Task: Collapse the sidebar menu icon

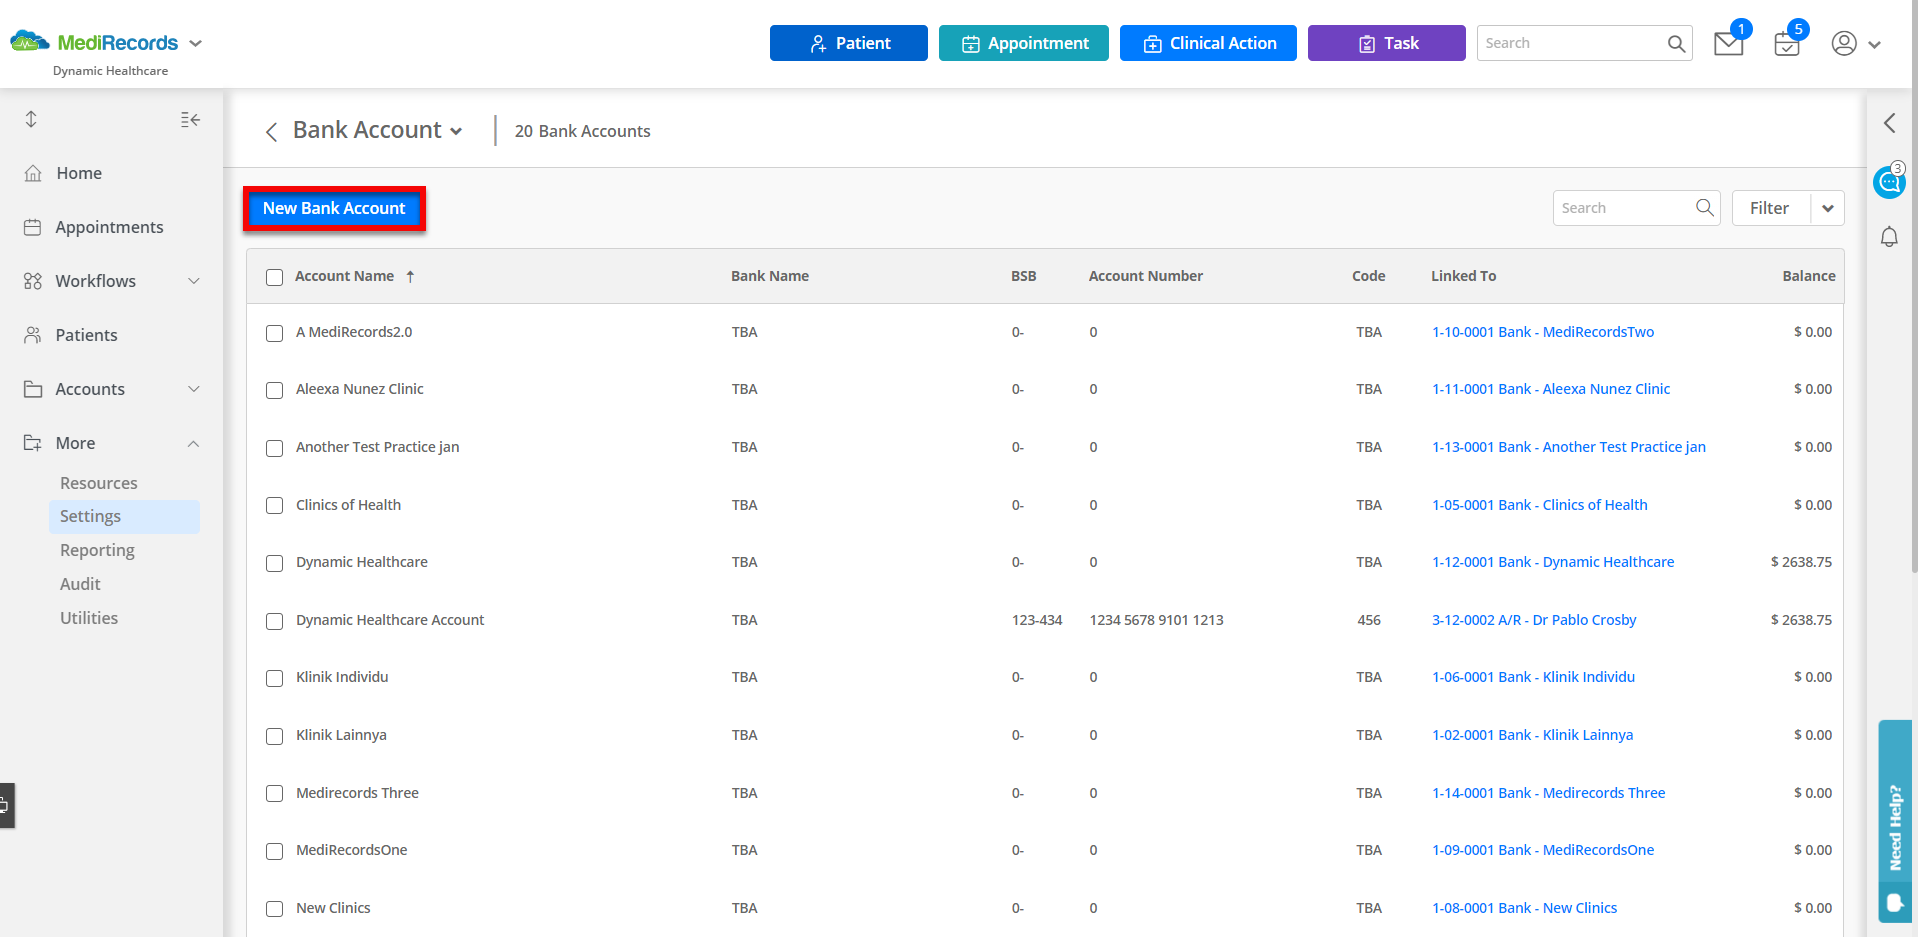Action: pos(190,120)
